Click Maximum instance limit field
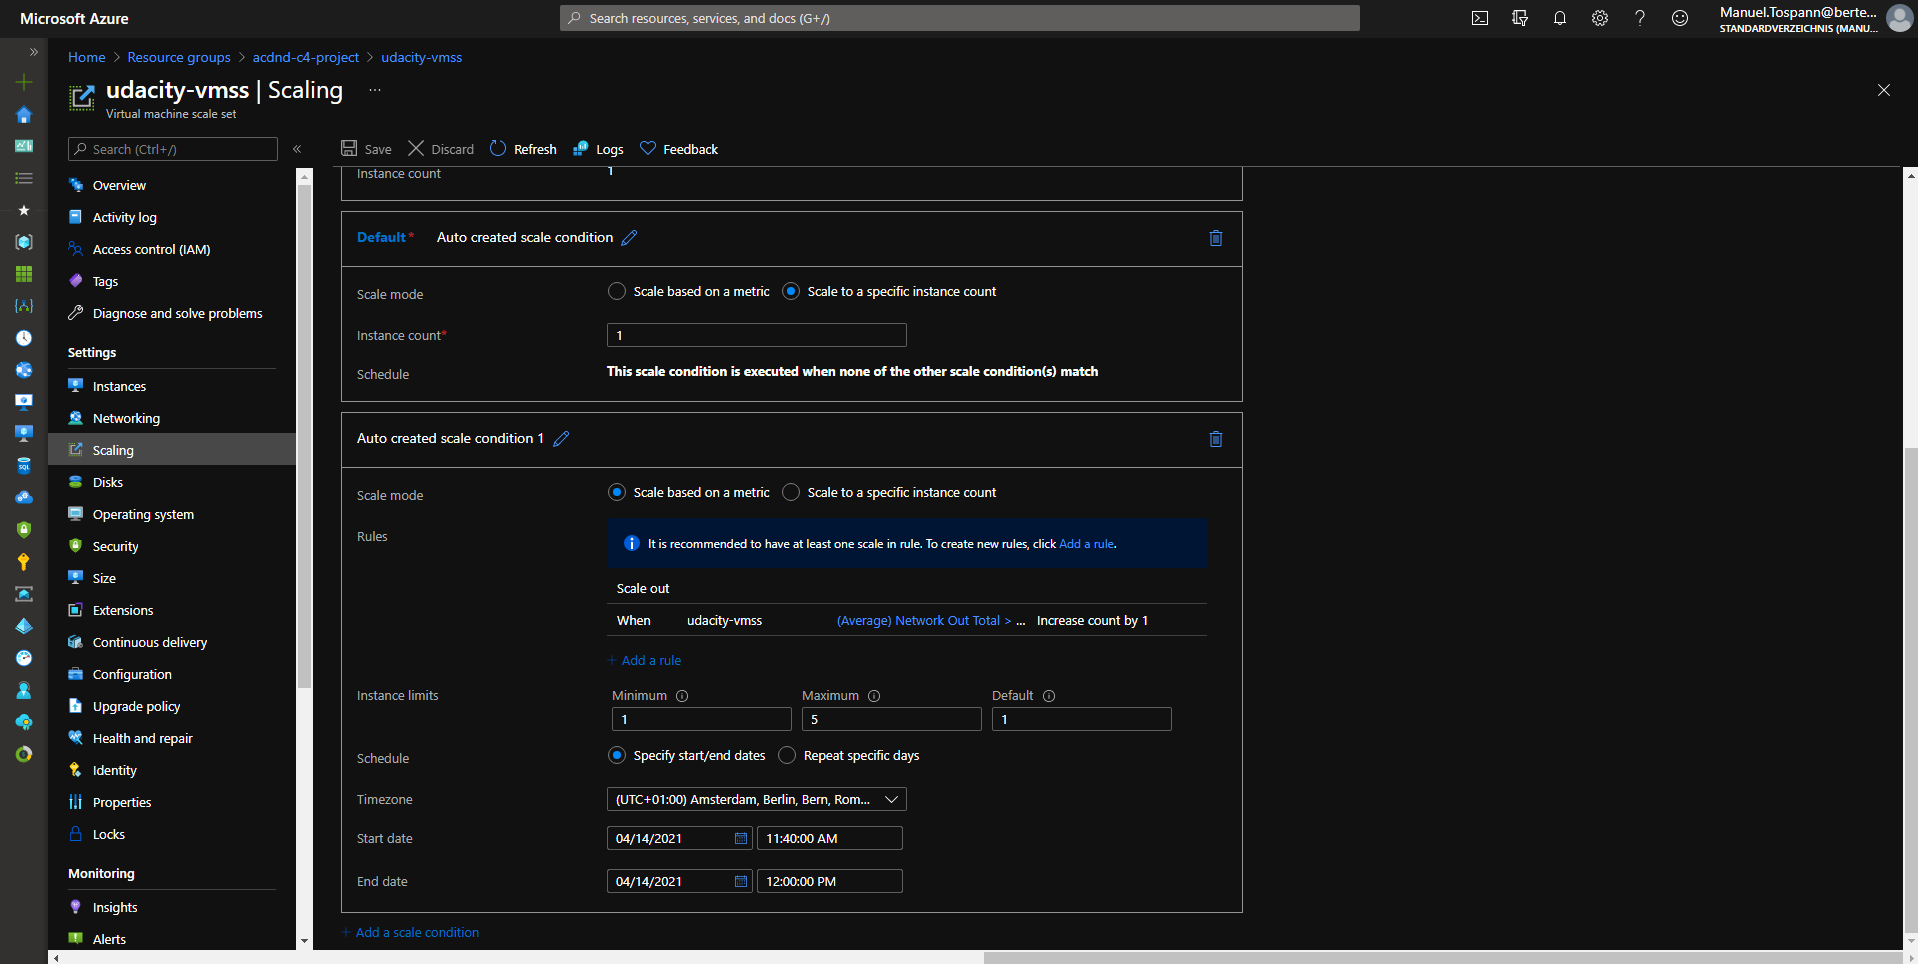This screenshot has height=964, width=1918. click(x=892, y=719)
